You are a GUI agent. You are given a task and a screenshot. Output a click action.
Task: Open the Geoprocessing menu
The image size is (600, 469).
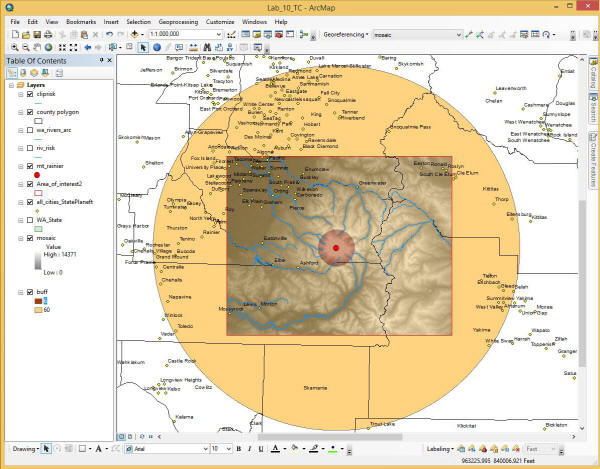[x=178, y=22]
